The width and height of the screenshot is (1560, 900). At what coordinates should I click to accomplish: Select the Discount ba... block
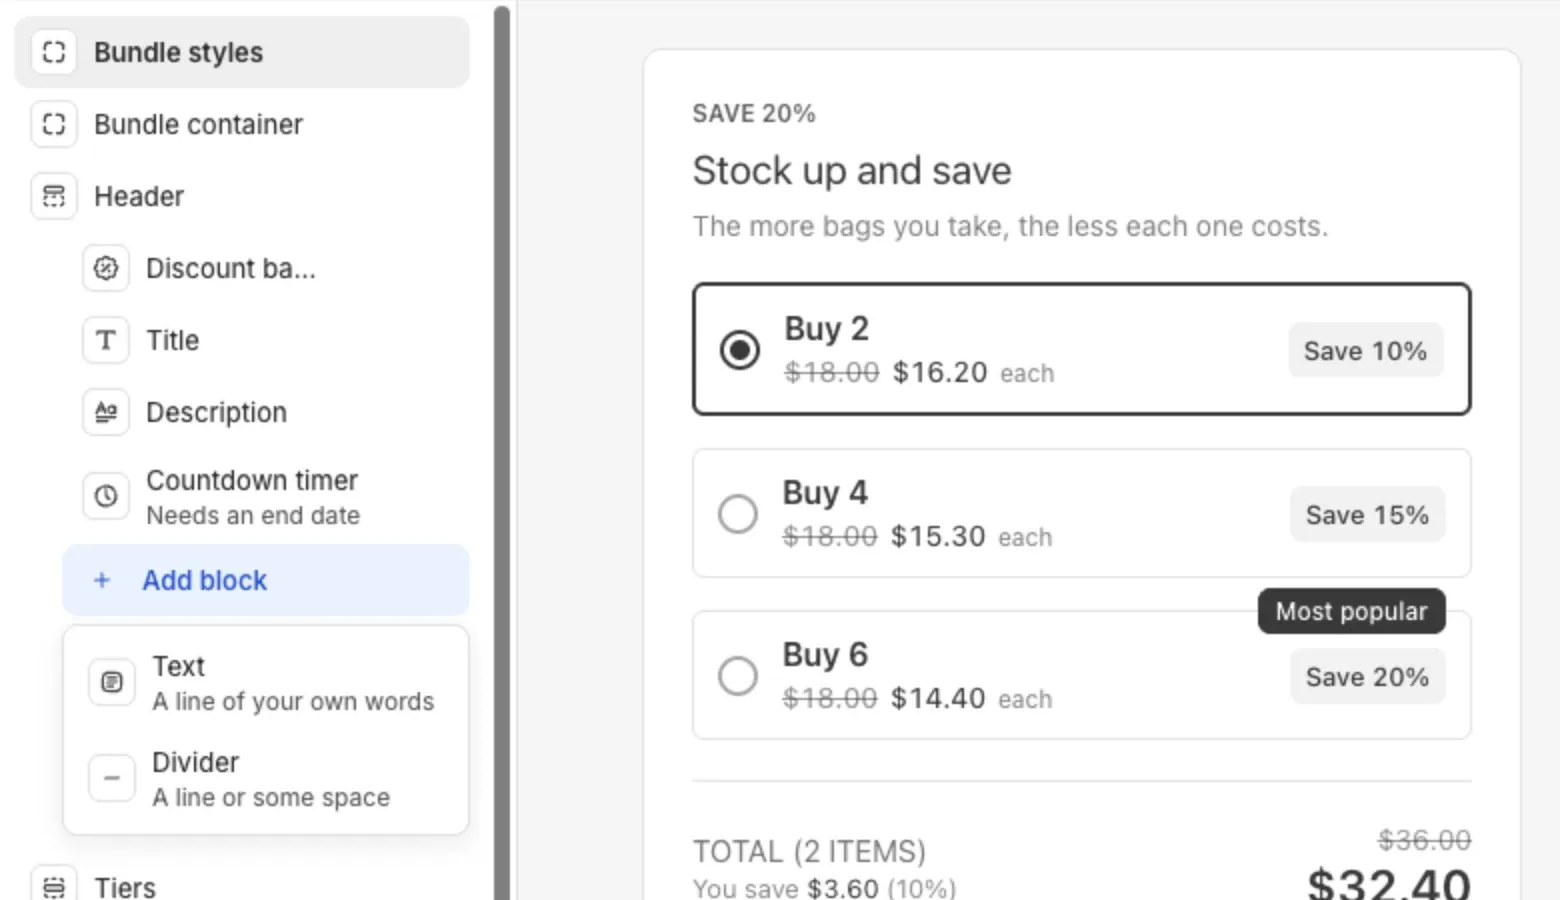[266, 268]
